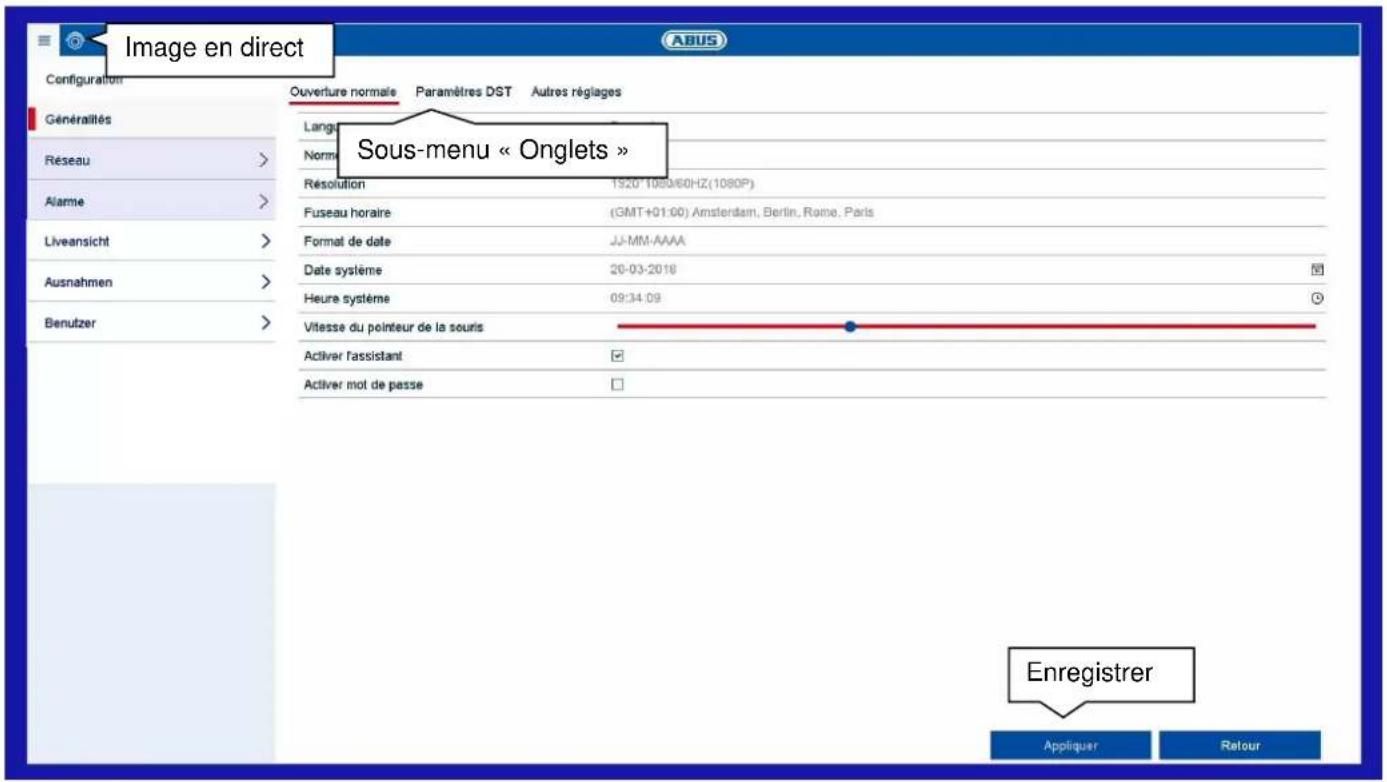
Task: Click the clock icon for Heure système
Action: click(x=1317, y=299)
